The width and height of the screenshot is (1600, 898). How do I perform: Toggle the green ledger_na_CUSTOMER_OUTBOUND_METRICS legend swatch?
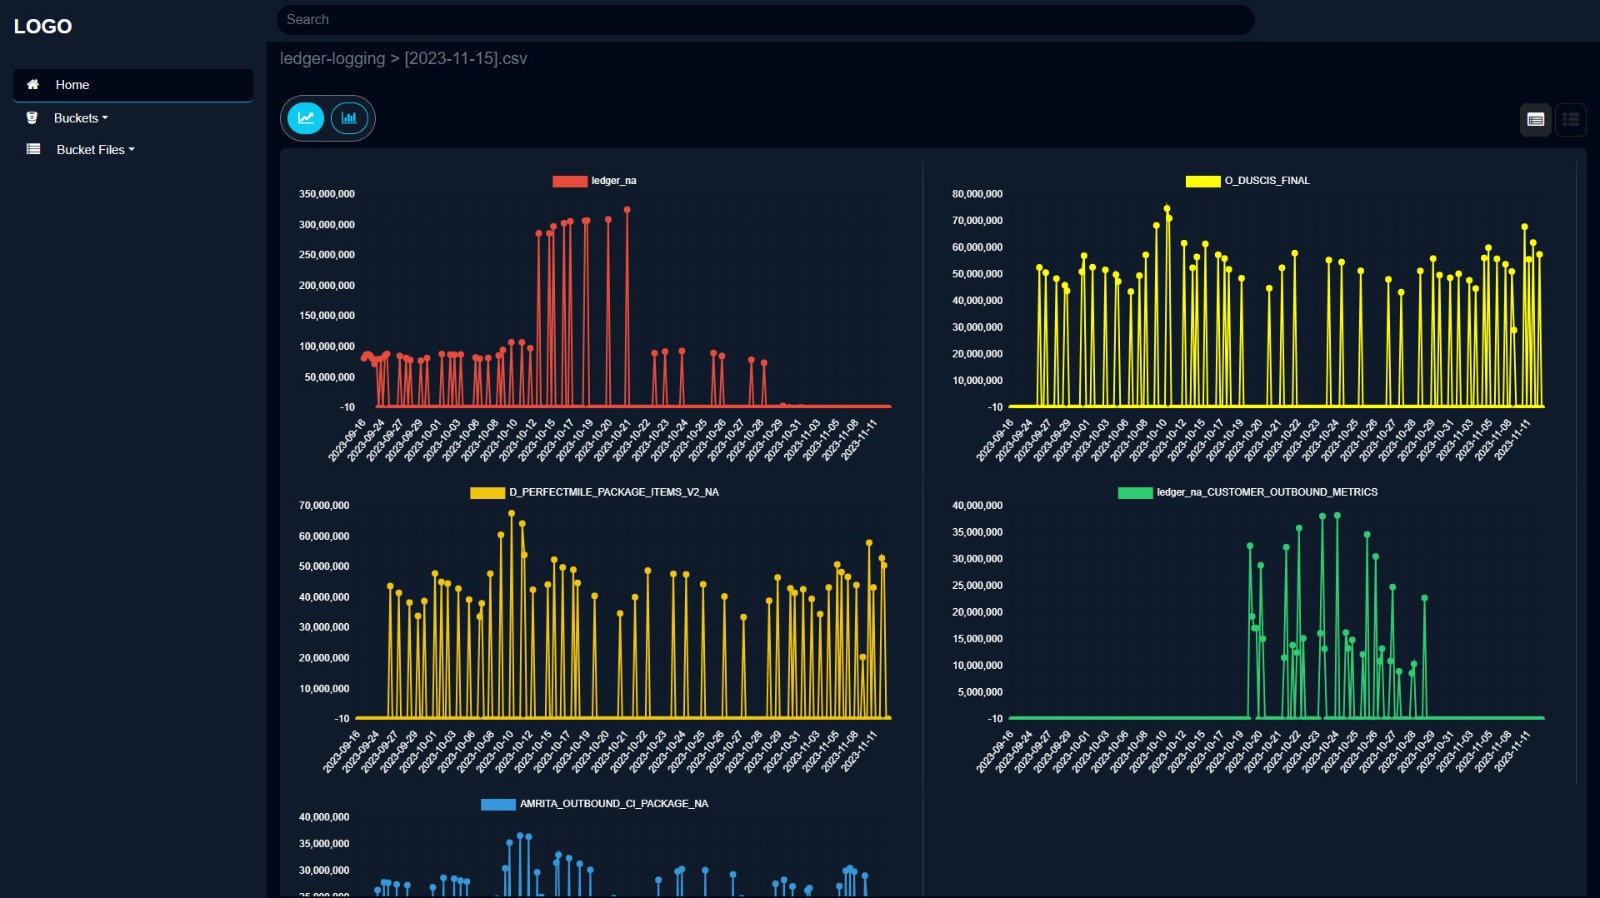point(1135,493)
